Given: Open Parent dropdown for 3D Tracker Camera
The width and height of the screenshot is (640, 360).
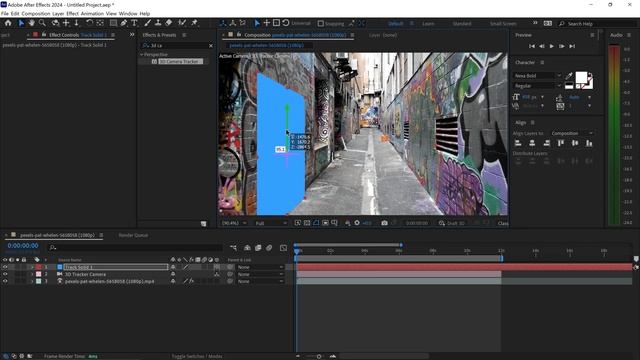Looking at the screenshot, I should point(260,274).
